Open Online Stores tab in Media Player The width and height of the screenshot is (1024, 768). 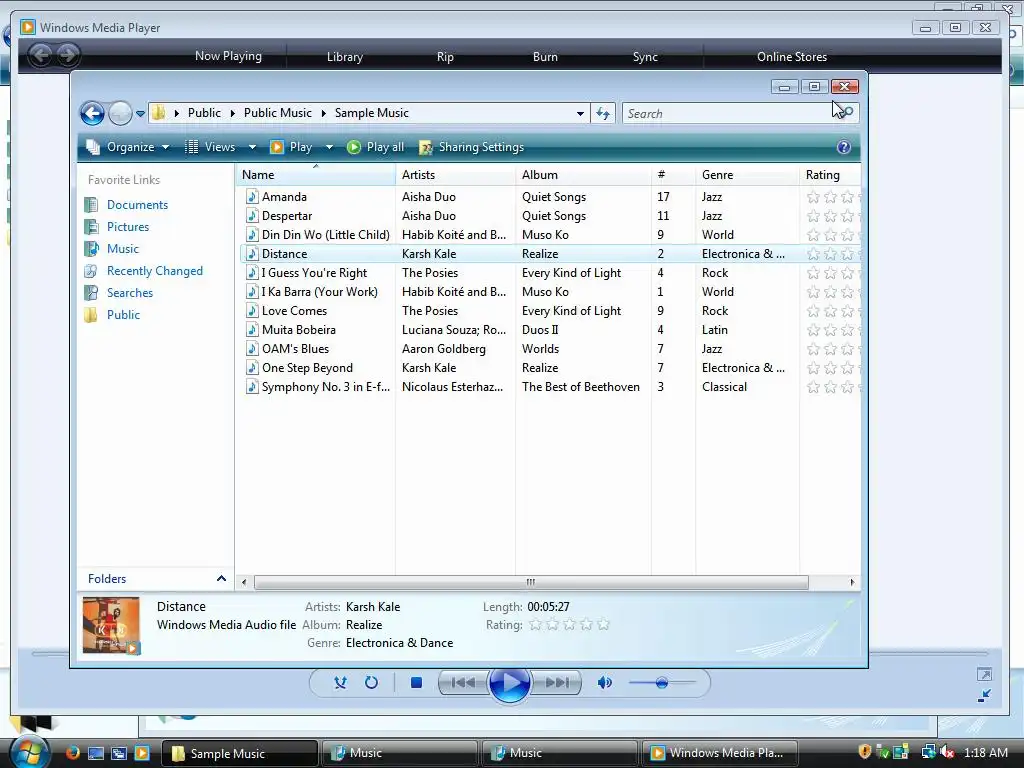[x=792, y=57]
